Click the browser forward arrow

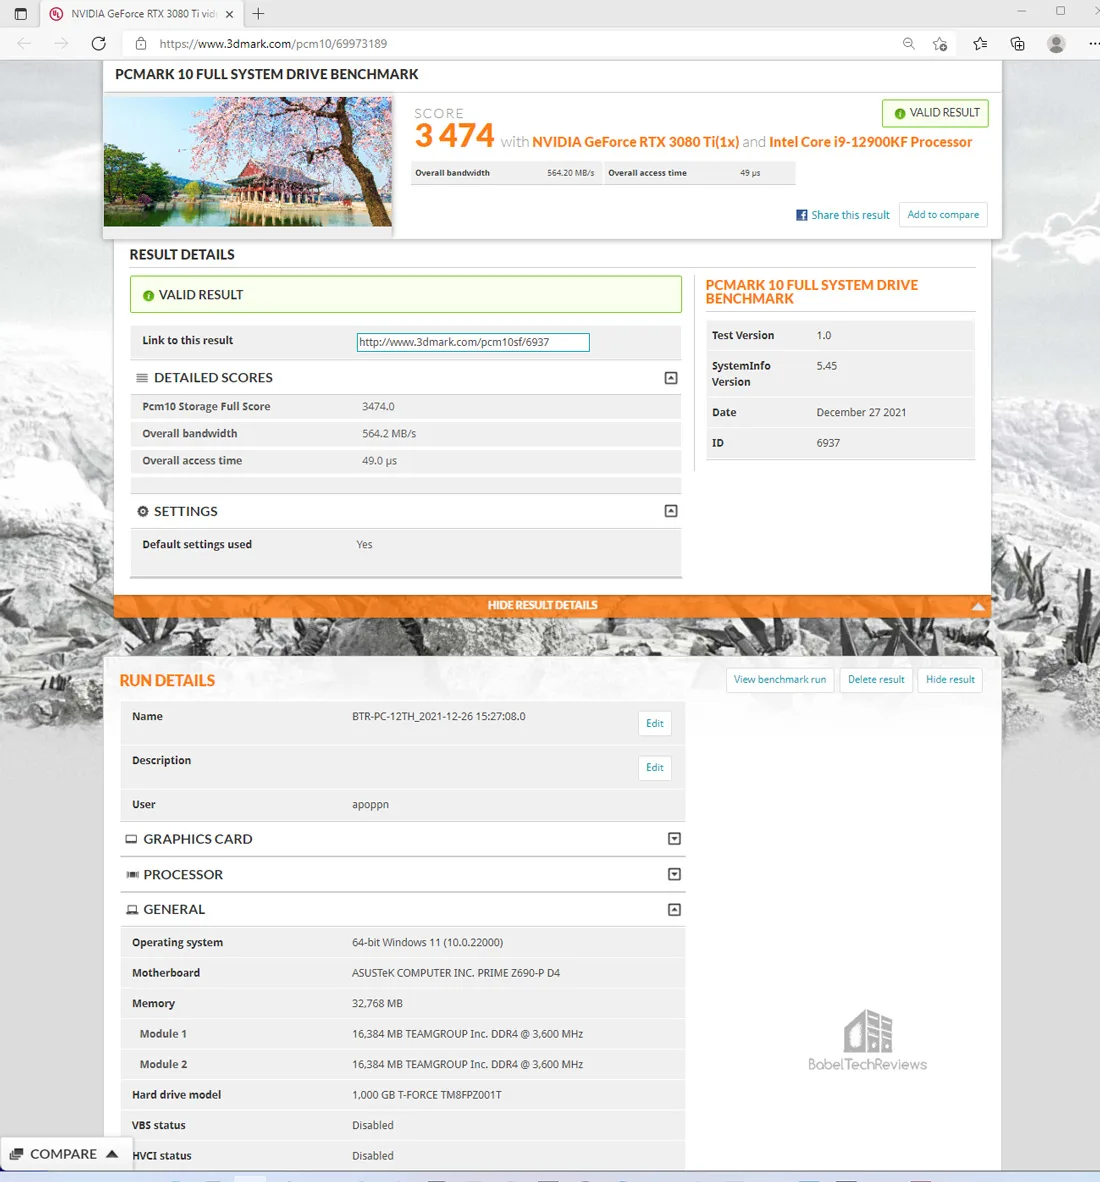pyautogui.click(x=61, y=44)
